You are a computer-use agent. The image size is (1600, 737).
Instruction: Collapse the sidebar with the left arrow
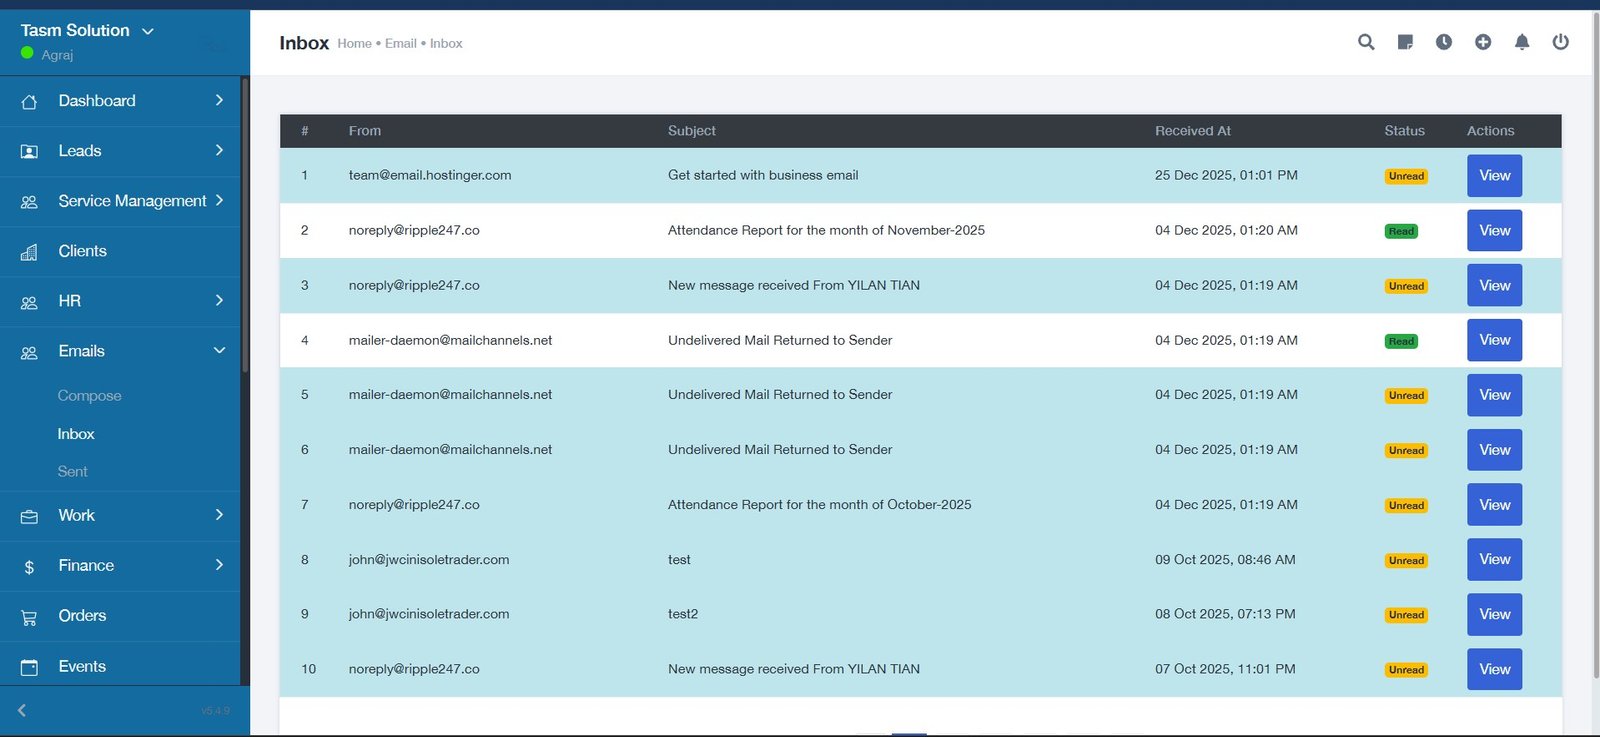point(22,710)
